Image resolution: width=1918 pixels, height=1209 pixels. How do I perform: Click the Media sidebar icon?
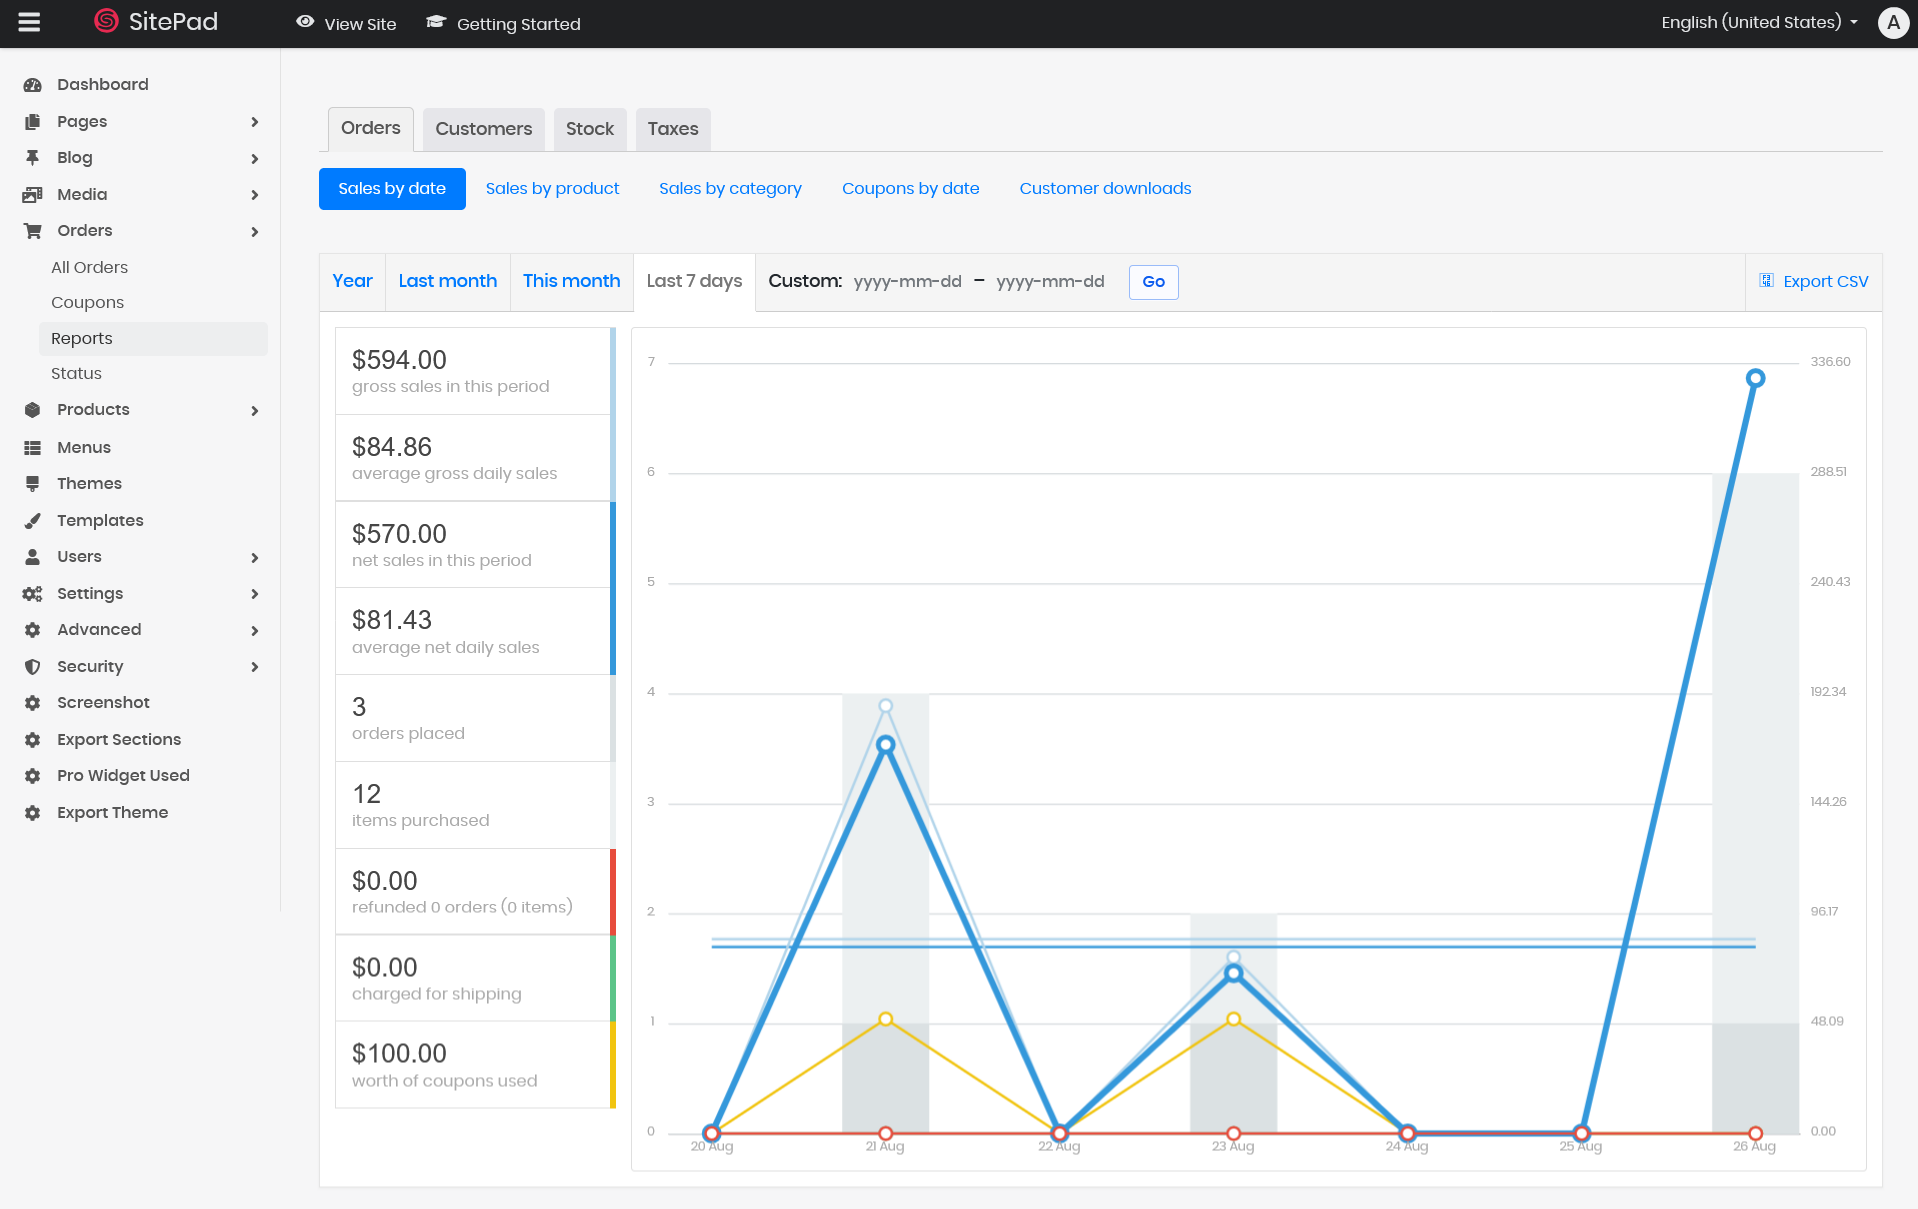point(32,195)
